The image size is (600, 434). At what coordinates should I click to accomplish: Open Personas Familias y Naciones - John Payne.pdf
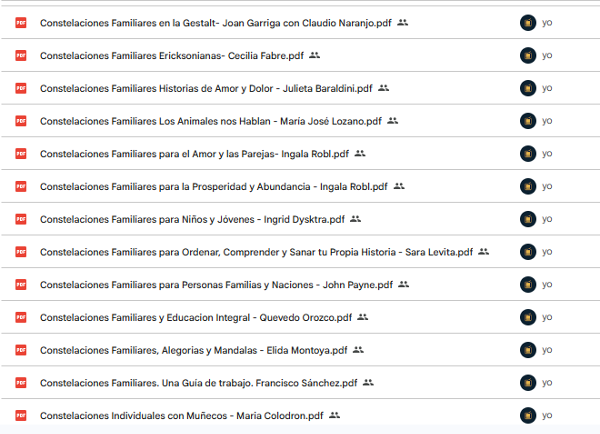coord(216,285)
